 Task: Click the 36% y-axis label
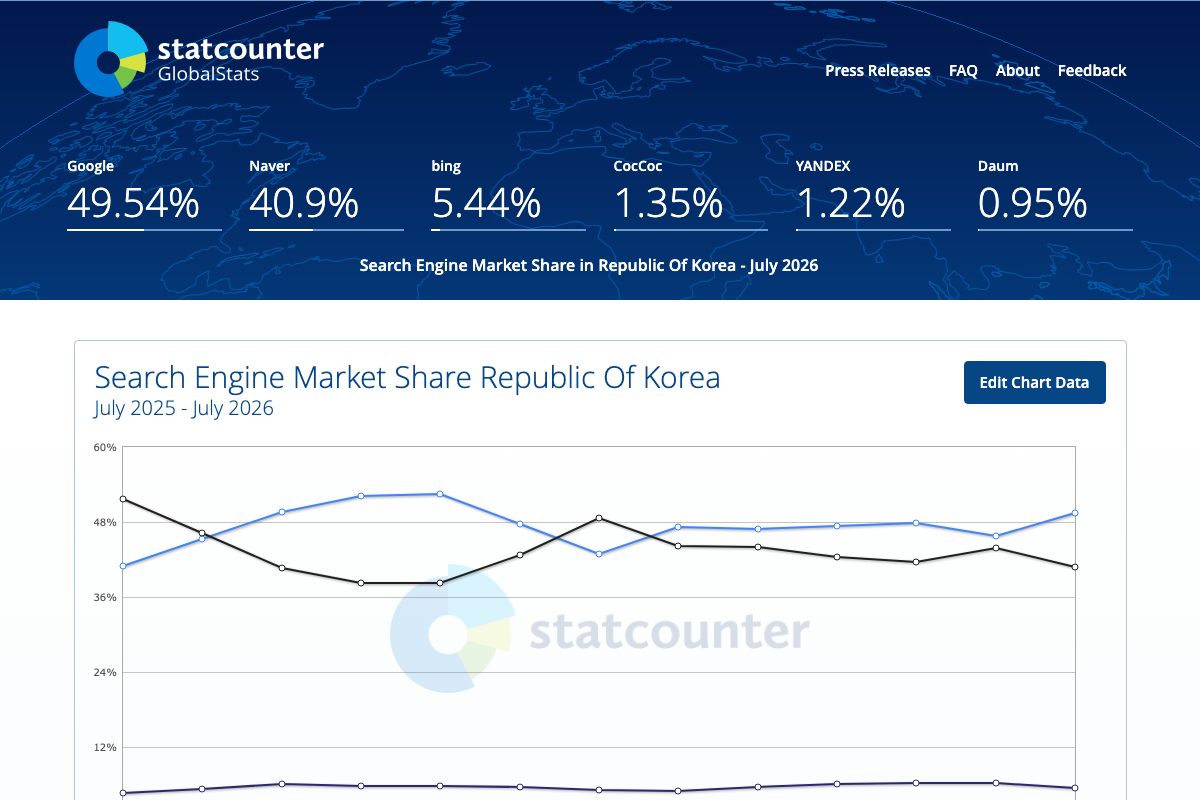(x=106, y=597)
